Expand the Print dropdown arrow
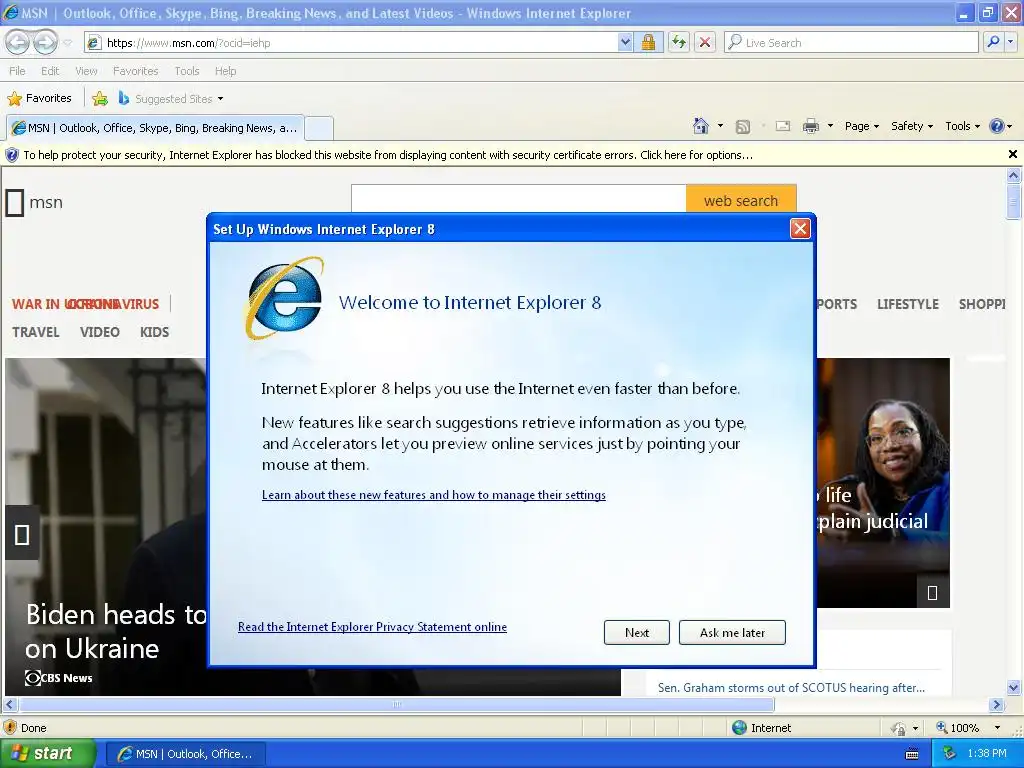 click(830, 126)
